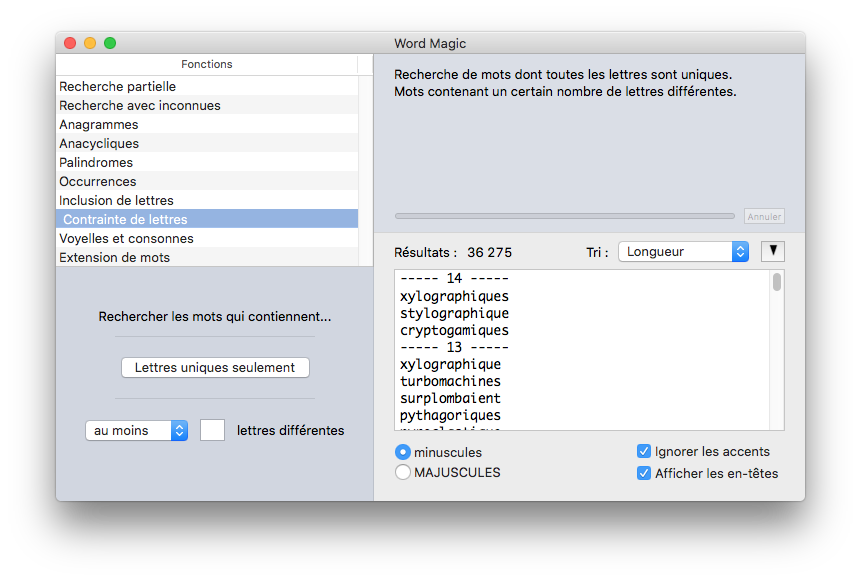Screen dimensions: 861x581
Task: Select the MAJUSCULES radio button
Action: tap(403, 472)
